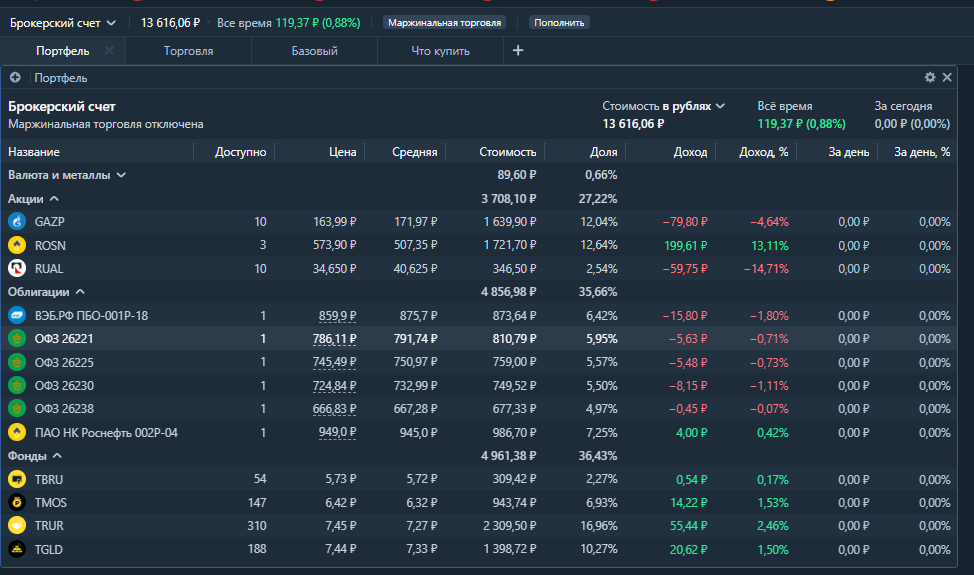974x575 pixels.
Task: Add a new workspace tab with plus
Action: tap(518, 51)
